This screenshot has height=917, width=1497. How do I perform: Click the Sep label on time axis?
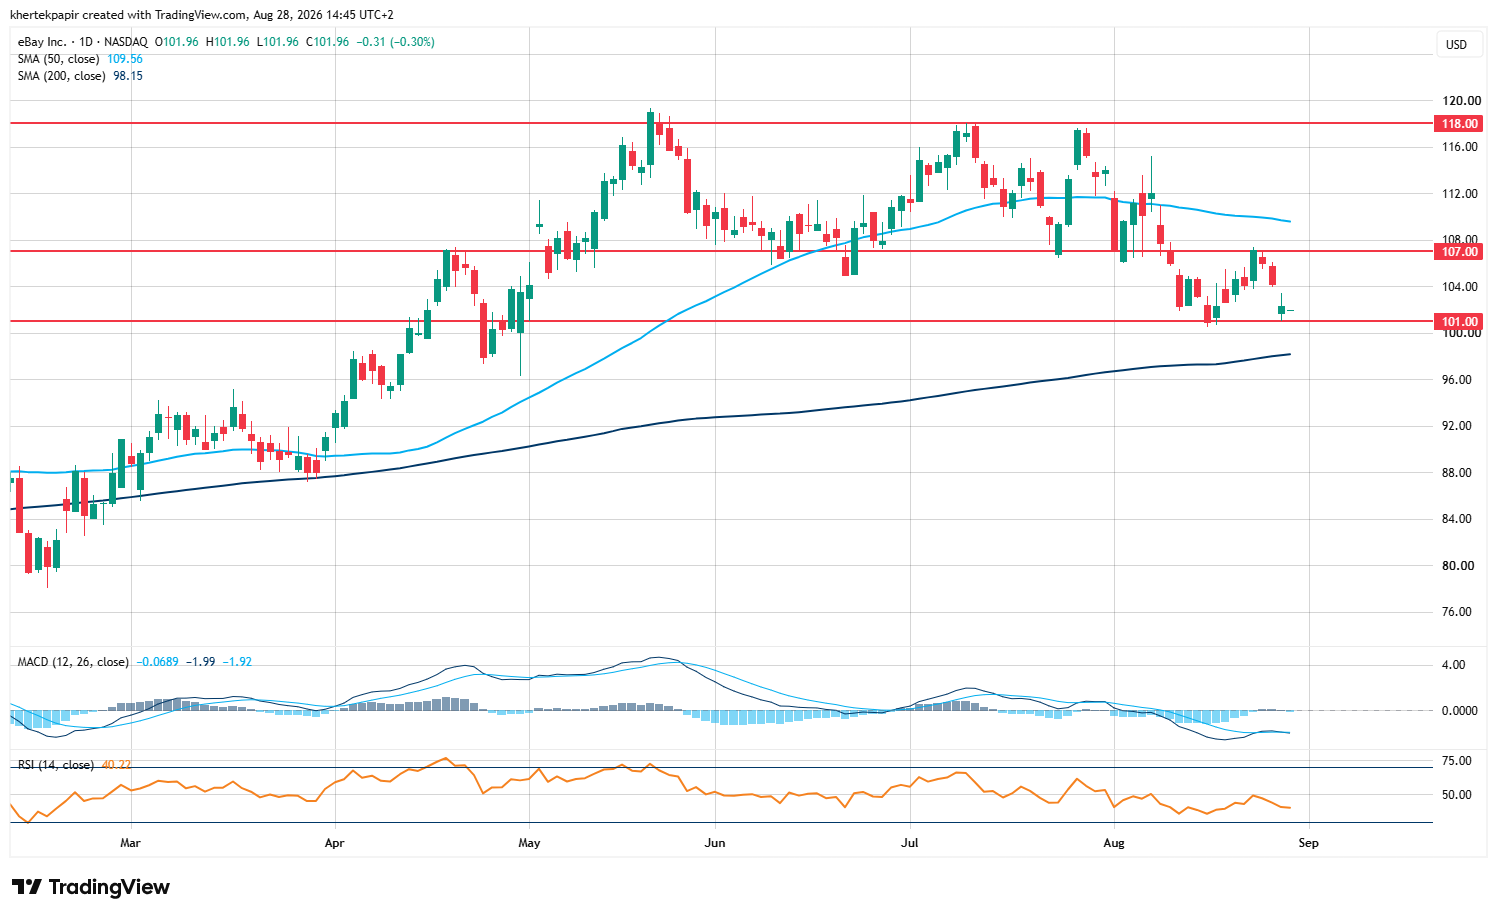(1308, 843)
